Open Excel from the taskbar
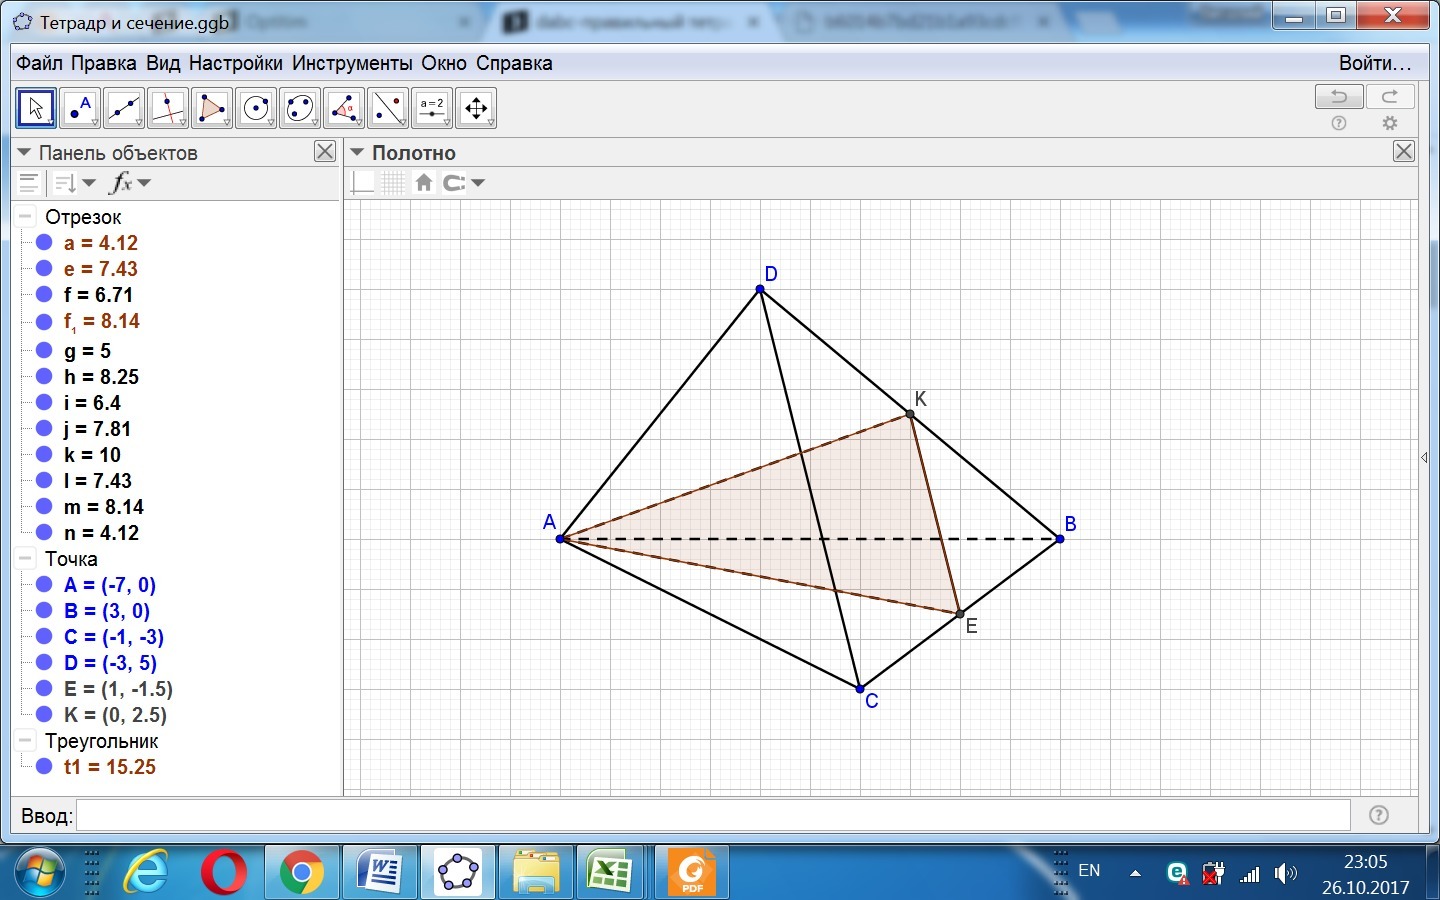1440x900 pixels. tap(609, 873)
